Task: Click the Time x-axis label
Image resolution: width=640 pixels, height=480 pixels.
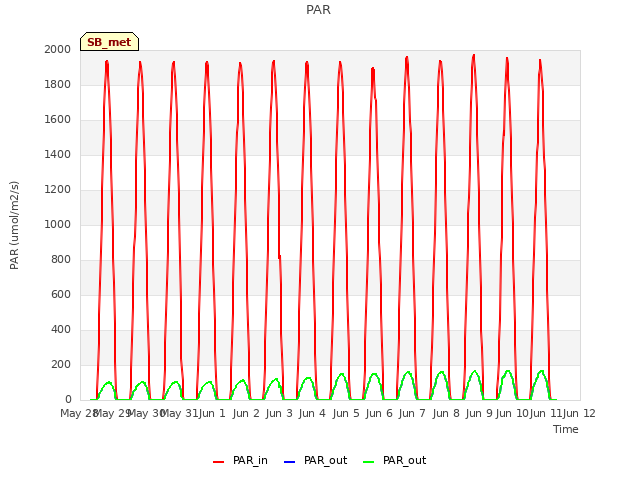Action: (566, 429)
